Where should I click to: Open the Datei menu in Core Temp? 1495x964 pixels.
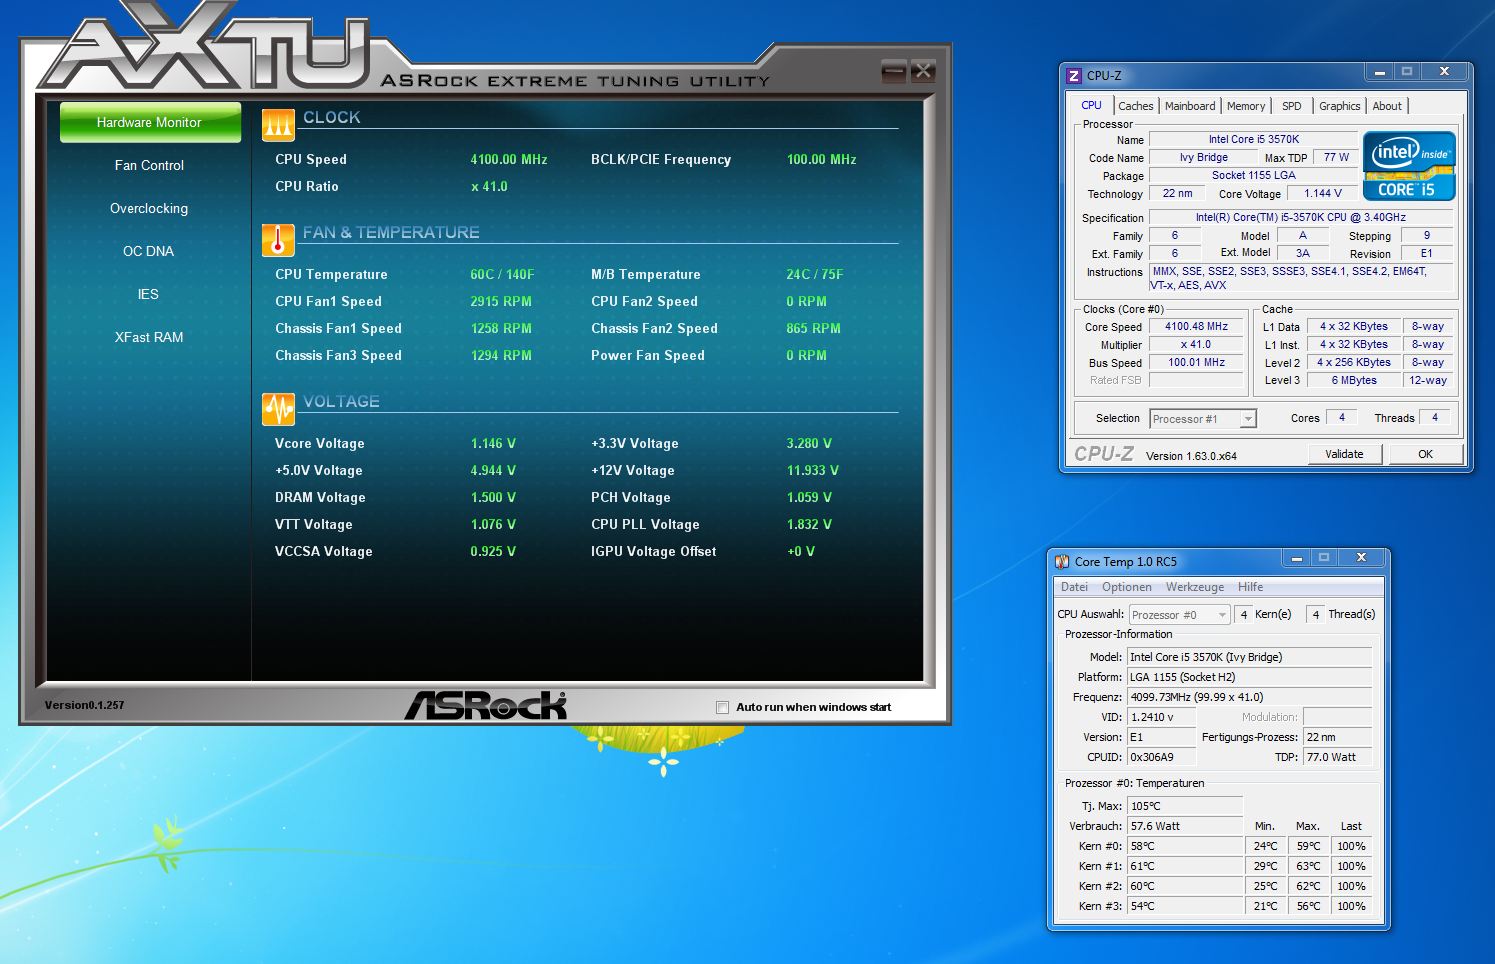(x=1074, y=587)
